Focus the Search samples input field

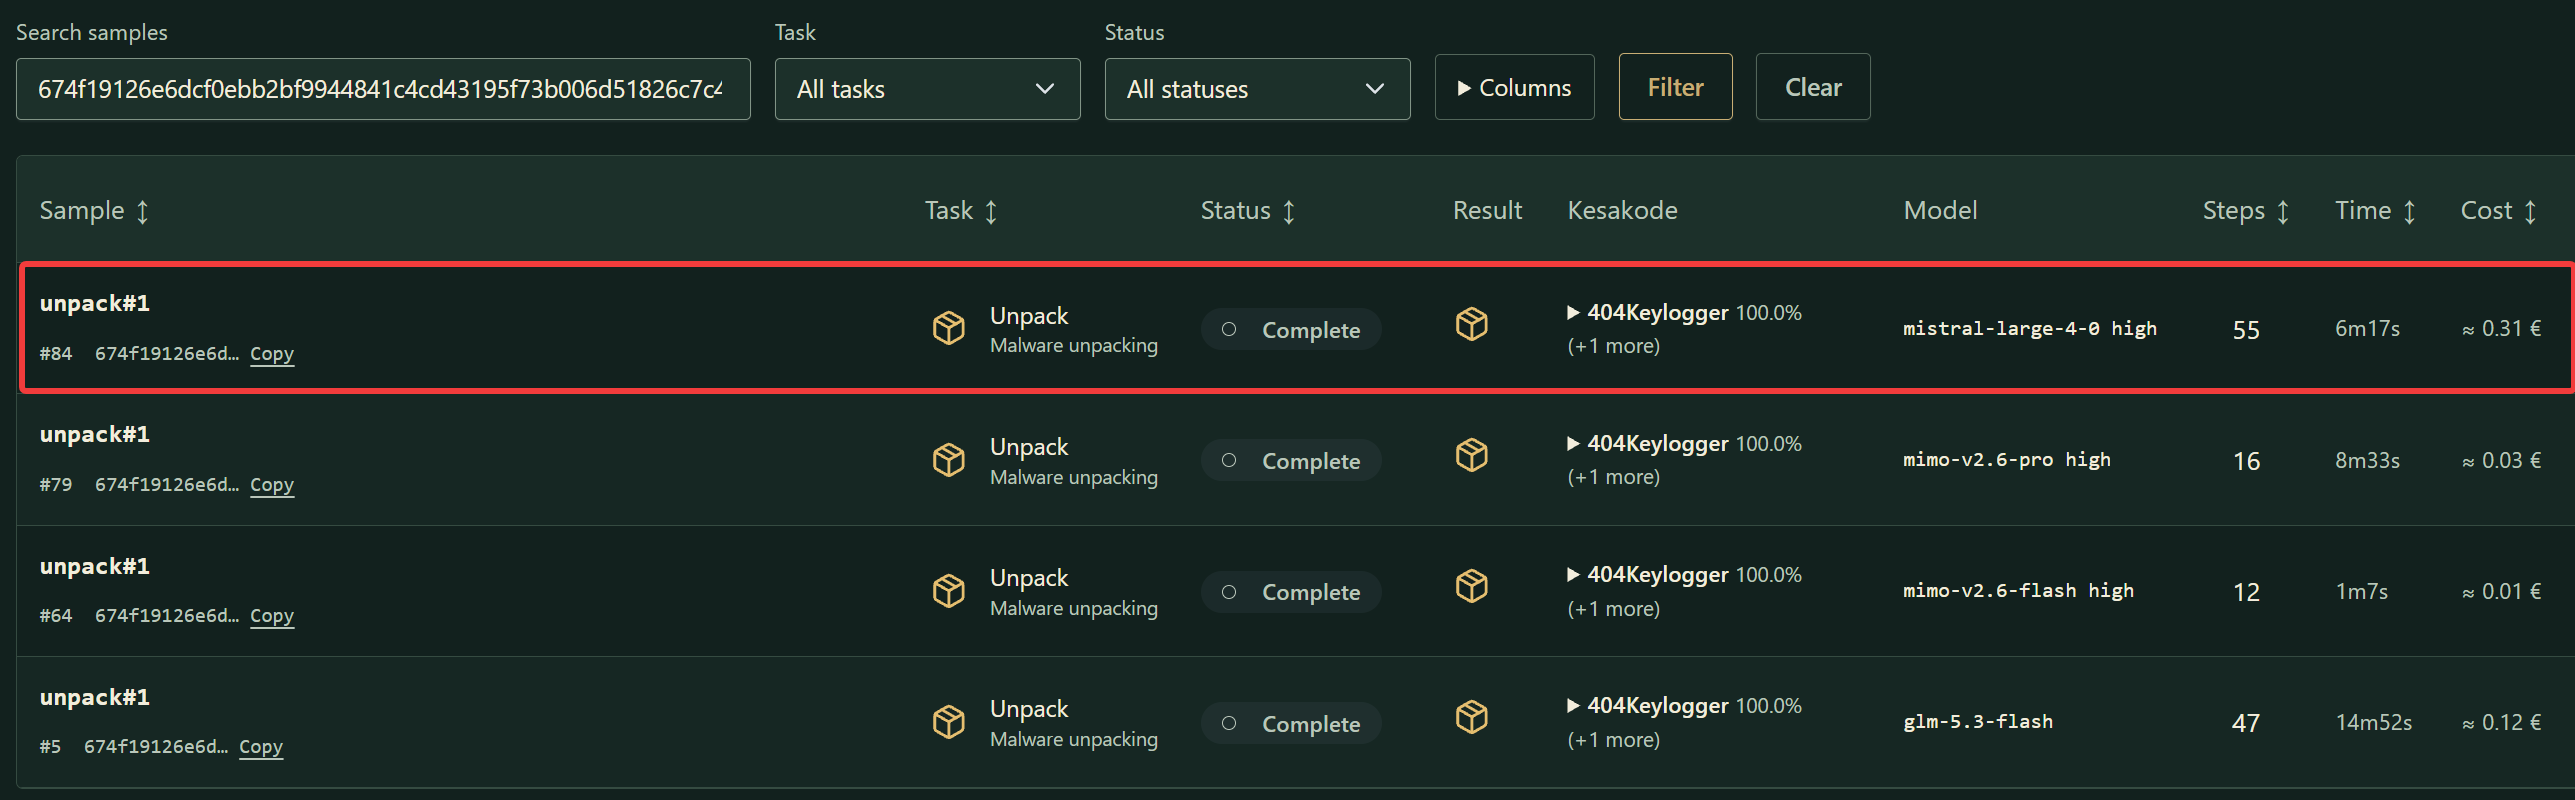pos(383,89)
